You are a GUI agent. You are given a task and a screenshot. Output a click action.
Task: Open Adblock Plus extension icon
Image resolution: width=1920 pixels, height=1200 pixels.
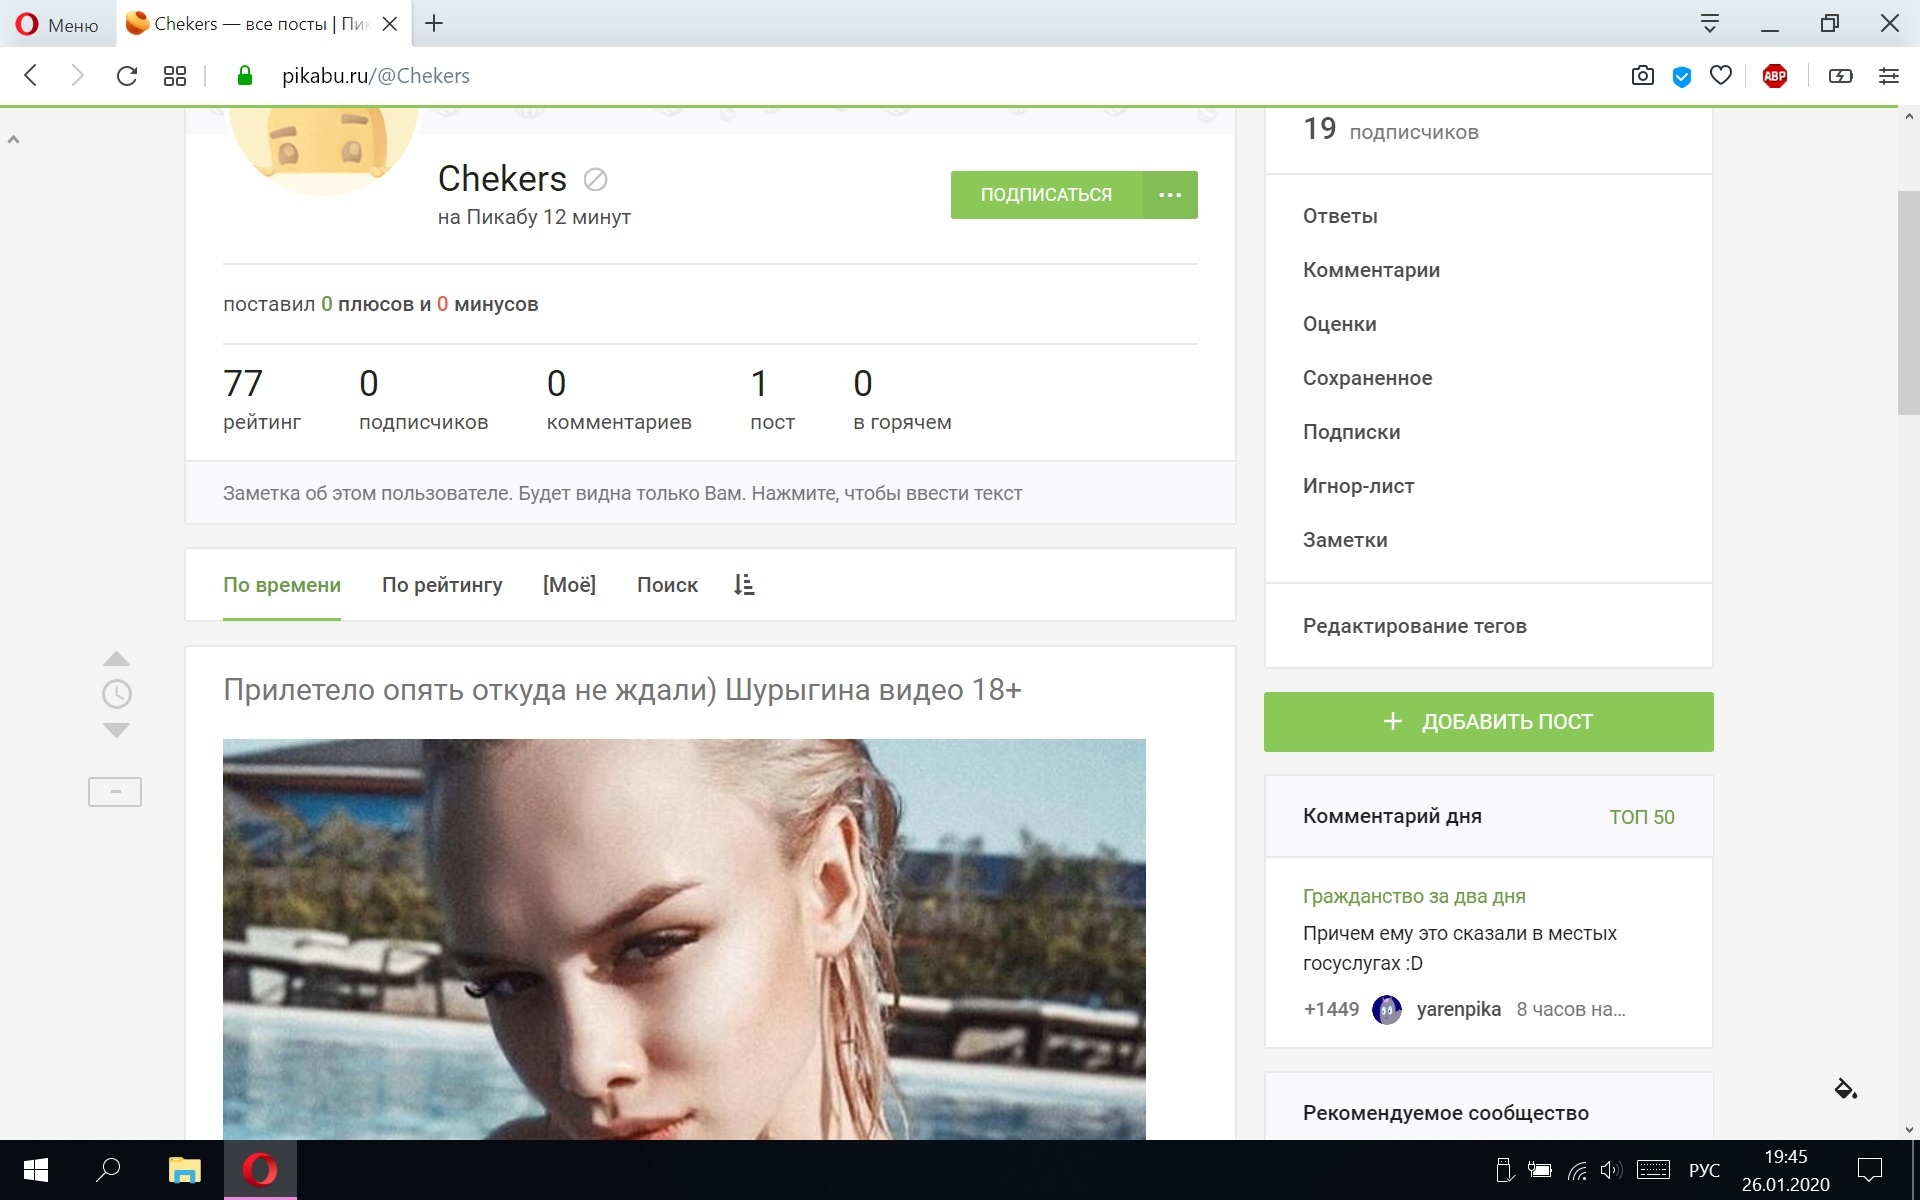[x=1775, y=76]
